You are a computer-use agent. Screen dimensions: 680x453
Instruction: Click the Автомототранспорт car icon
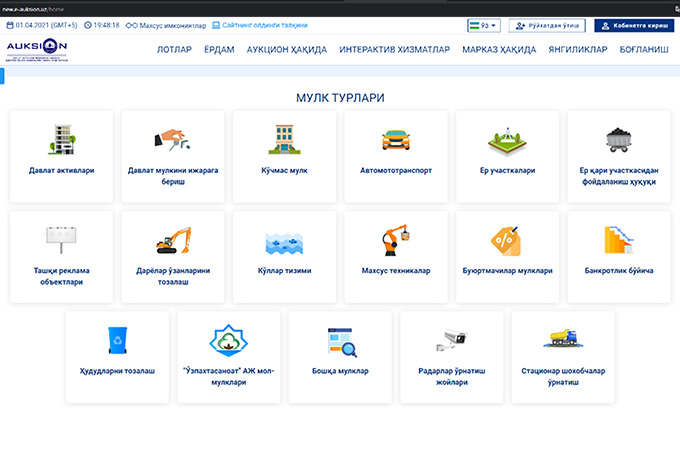(x=396, y=139)
